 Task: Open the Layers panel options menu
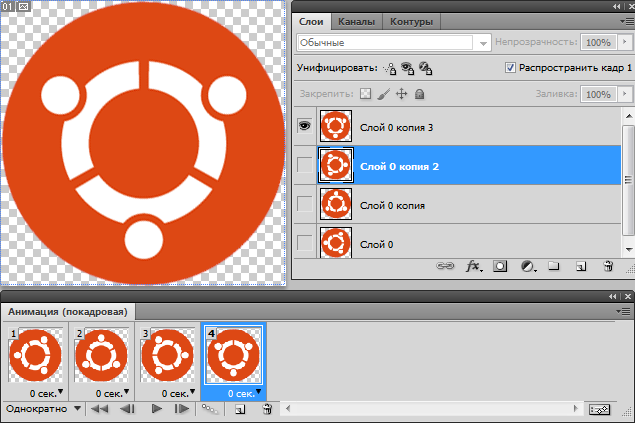pyautogui.click(x=626, y=21)
